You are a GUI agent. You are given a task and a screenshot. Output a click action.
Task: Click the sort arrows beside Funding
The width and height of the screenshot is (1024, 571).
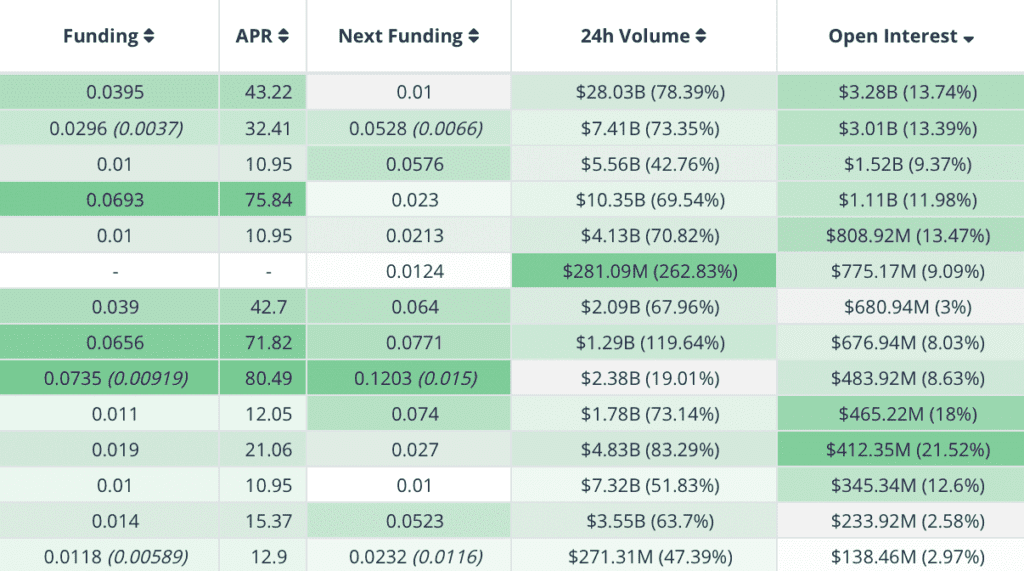tap(149, 37)
